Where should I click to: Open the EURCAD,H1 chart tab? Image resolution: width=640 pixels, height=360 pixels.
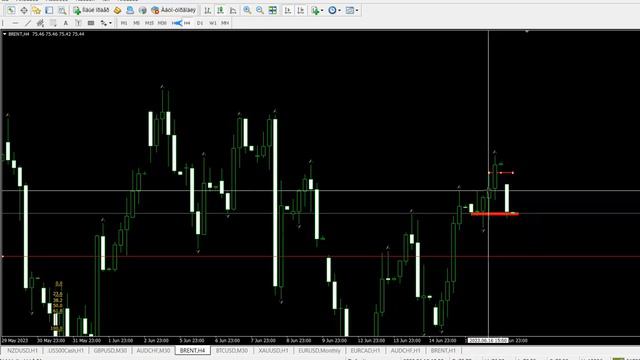tap(365, 351)
